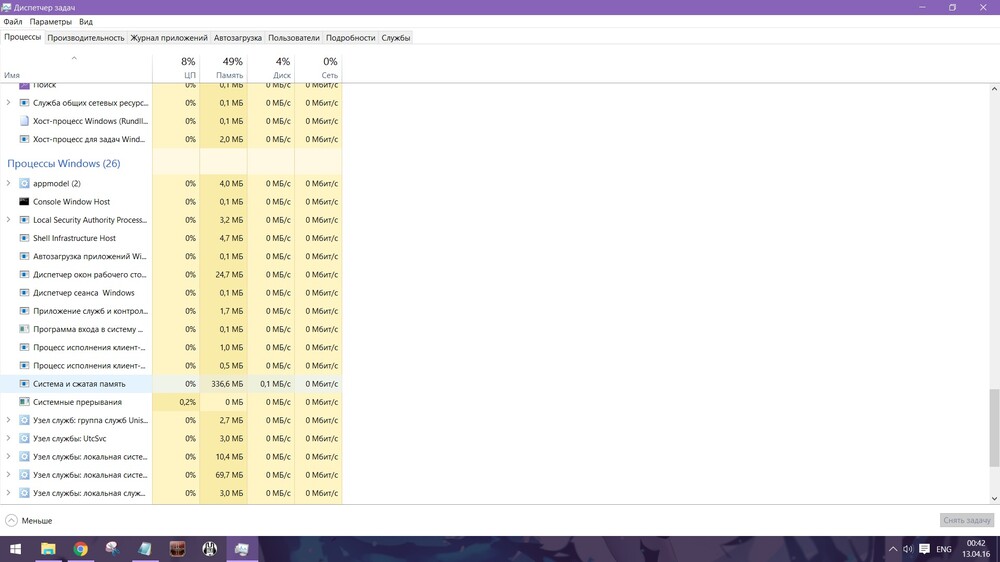Select the Хост-процесс для задач Windows row

171,139
